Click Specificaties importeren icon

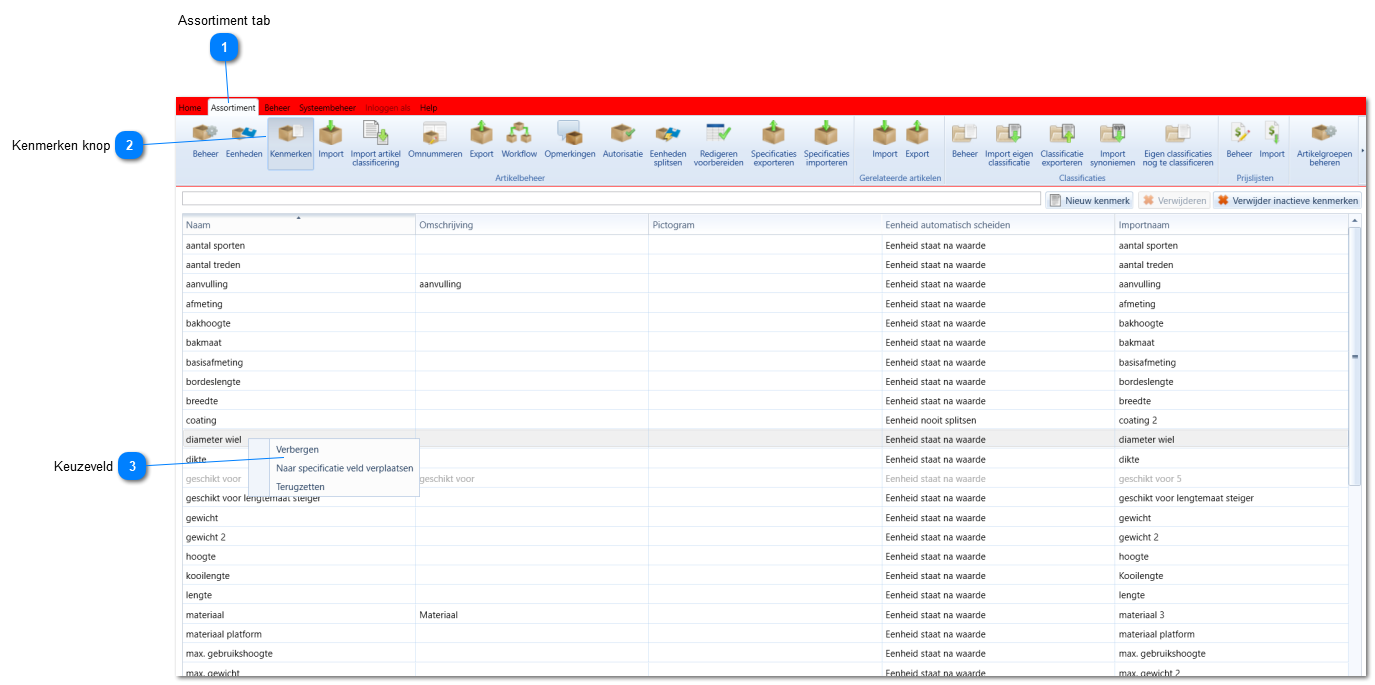(826, 144)
